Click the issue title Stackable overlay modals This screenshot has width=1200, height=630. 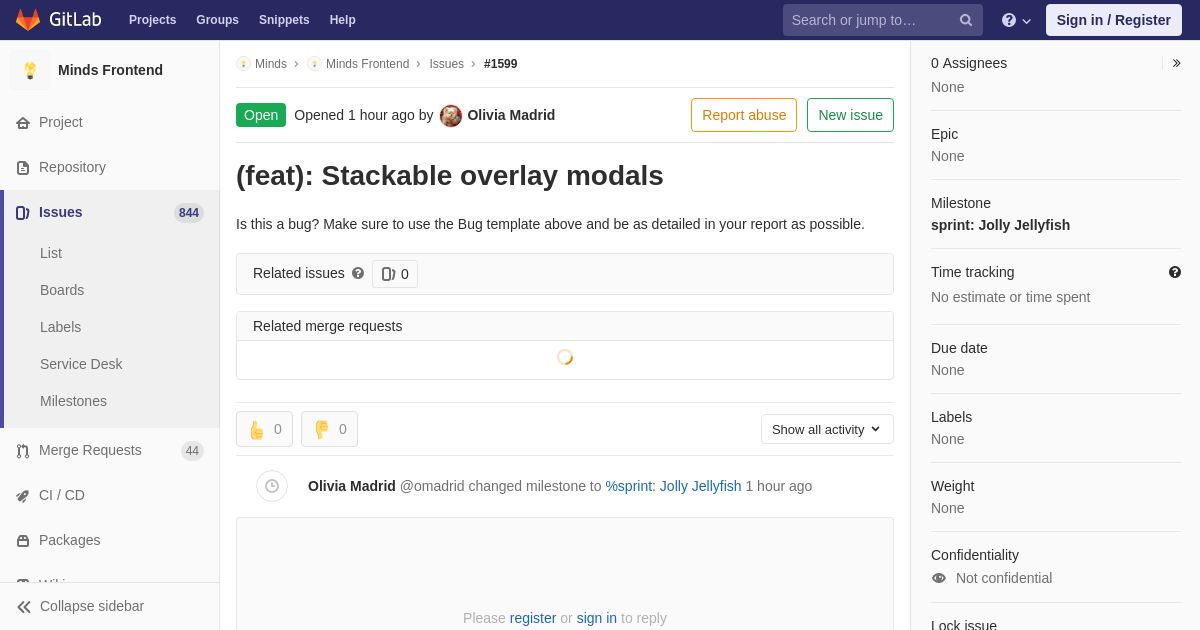coord(450,176)
